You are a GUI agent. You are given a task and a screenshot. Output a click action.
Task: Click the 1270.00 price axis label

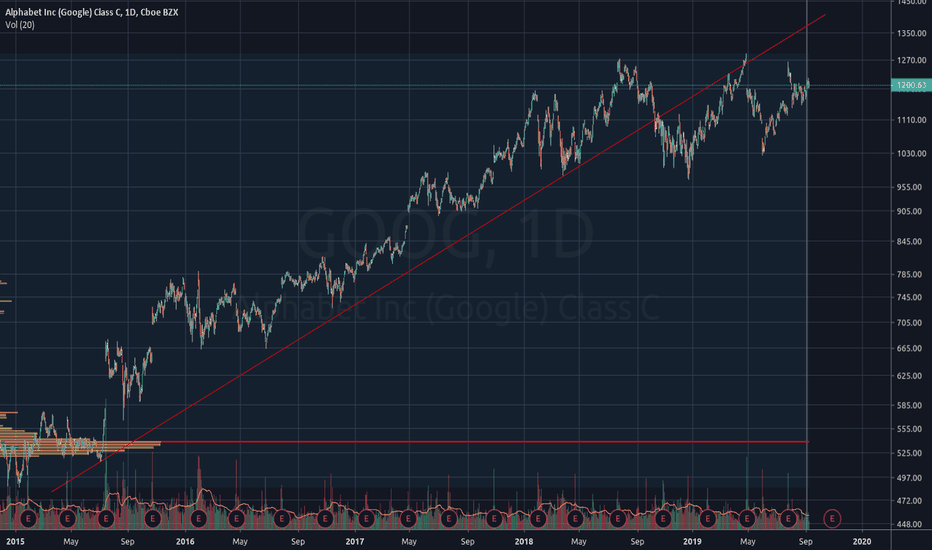pyautogui.click(x=912, y=60)
